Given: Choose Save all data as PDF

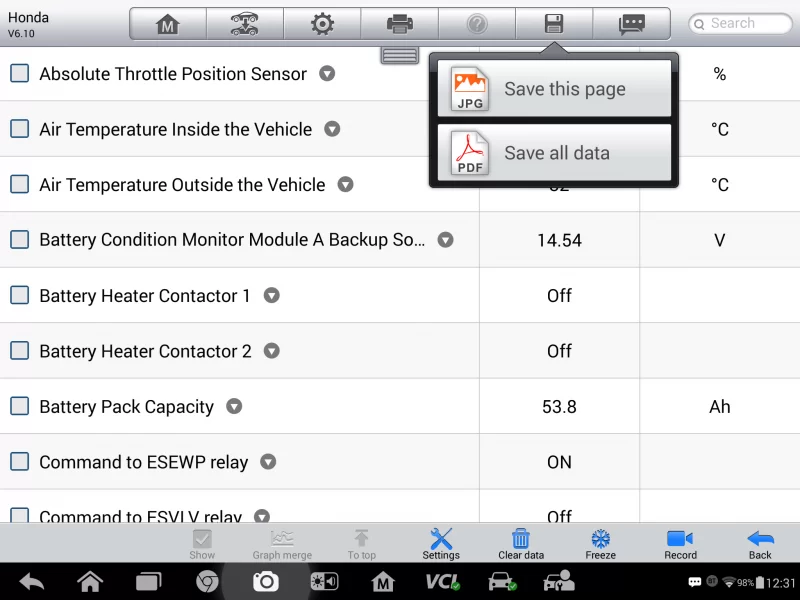Looking at the screenshot, I should (554, 153).
